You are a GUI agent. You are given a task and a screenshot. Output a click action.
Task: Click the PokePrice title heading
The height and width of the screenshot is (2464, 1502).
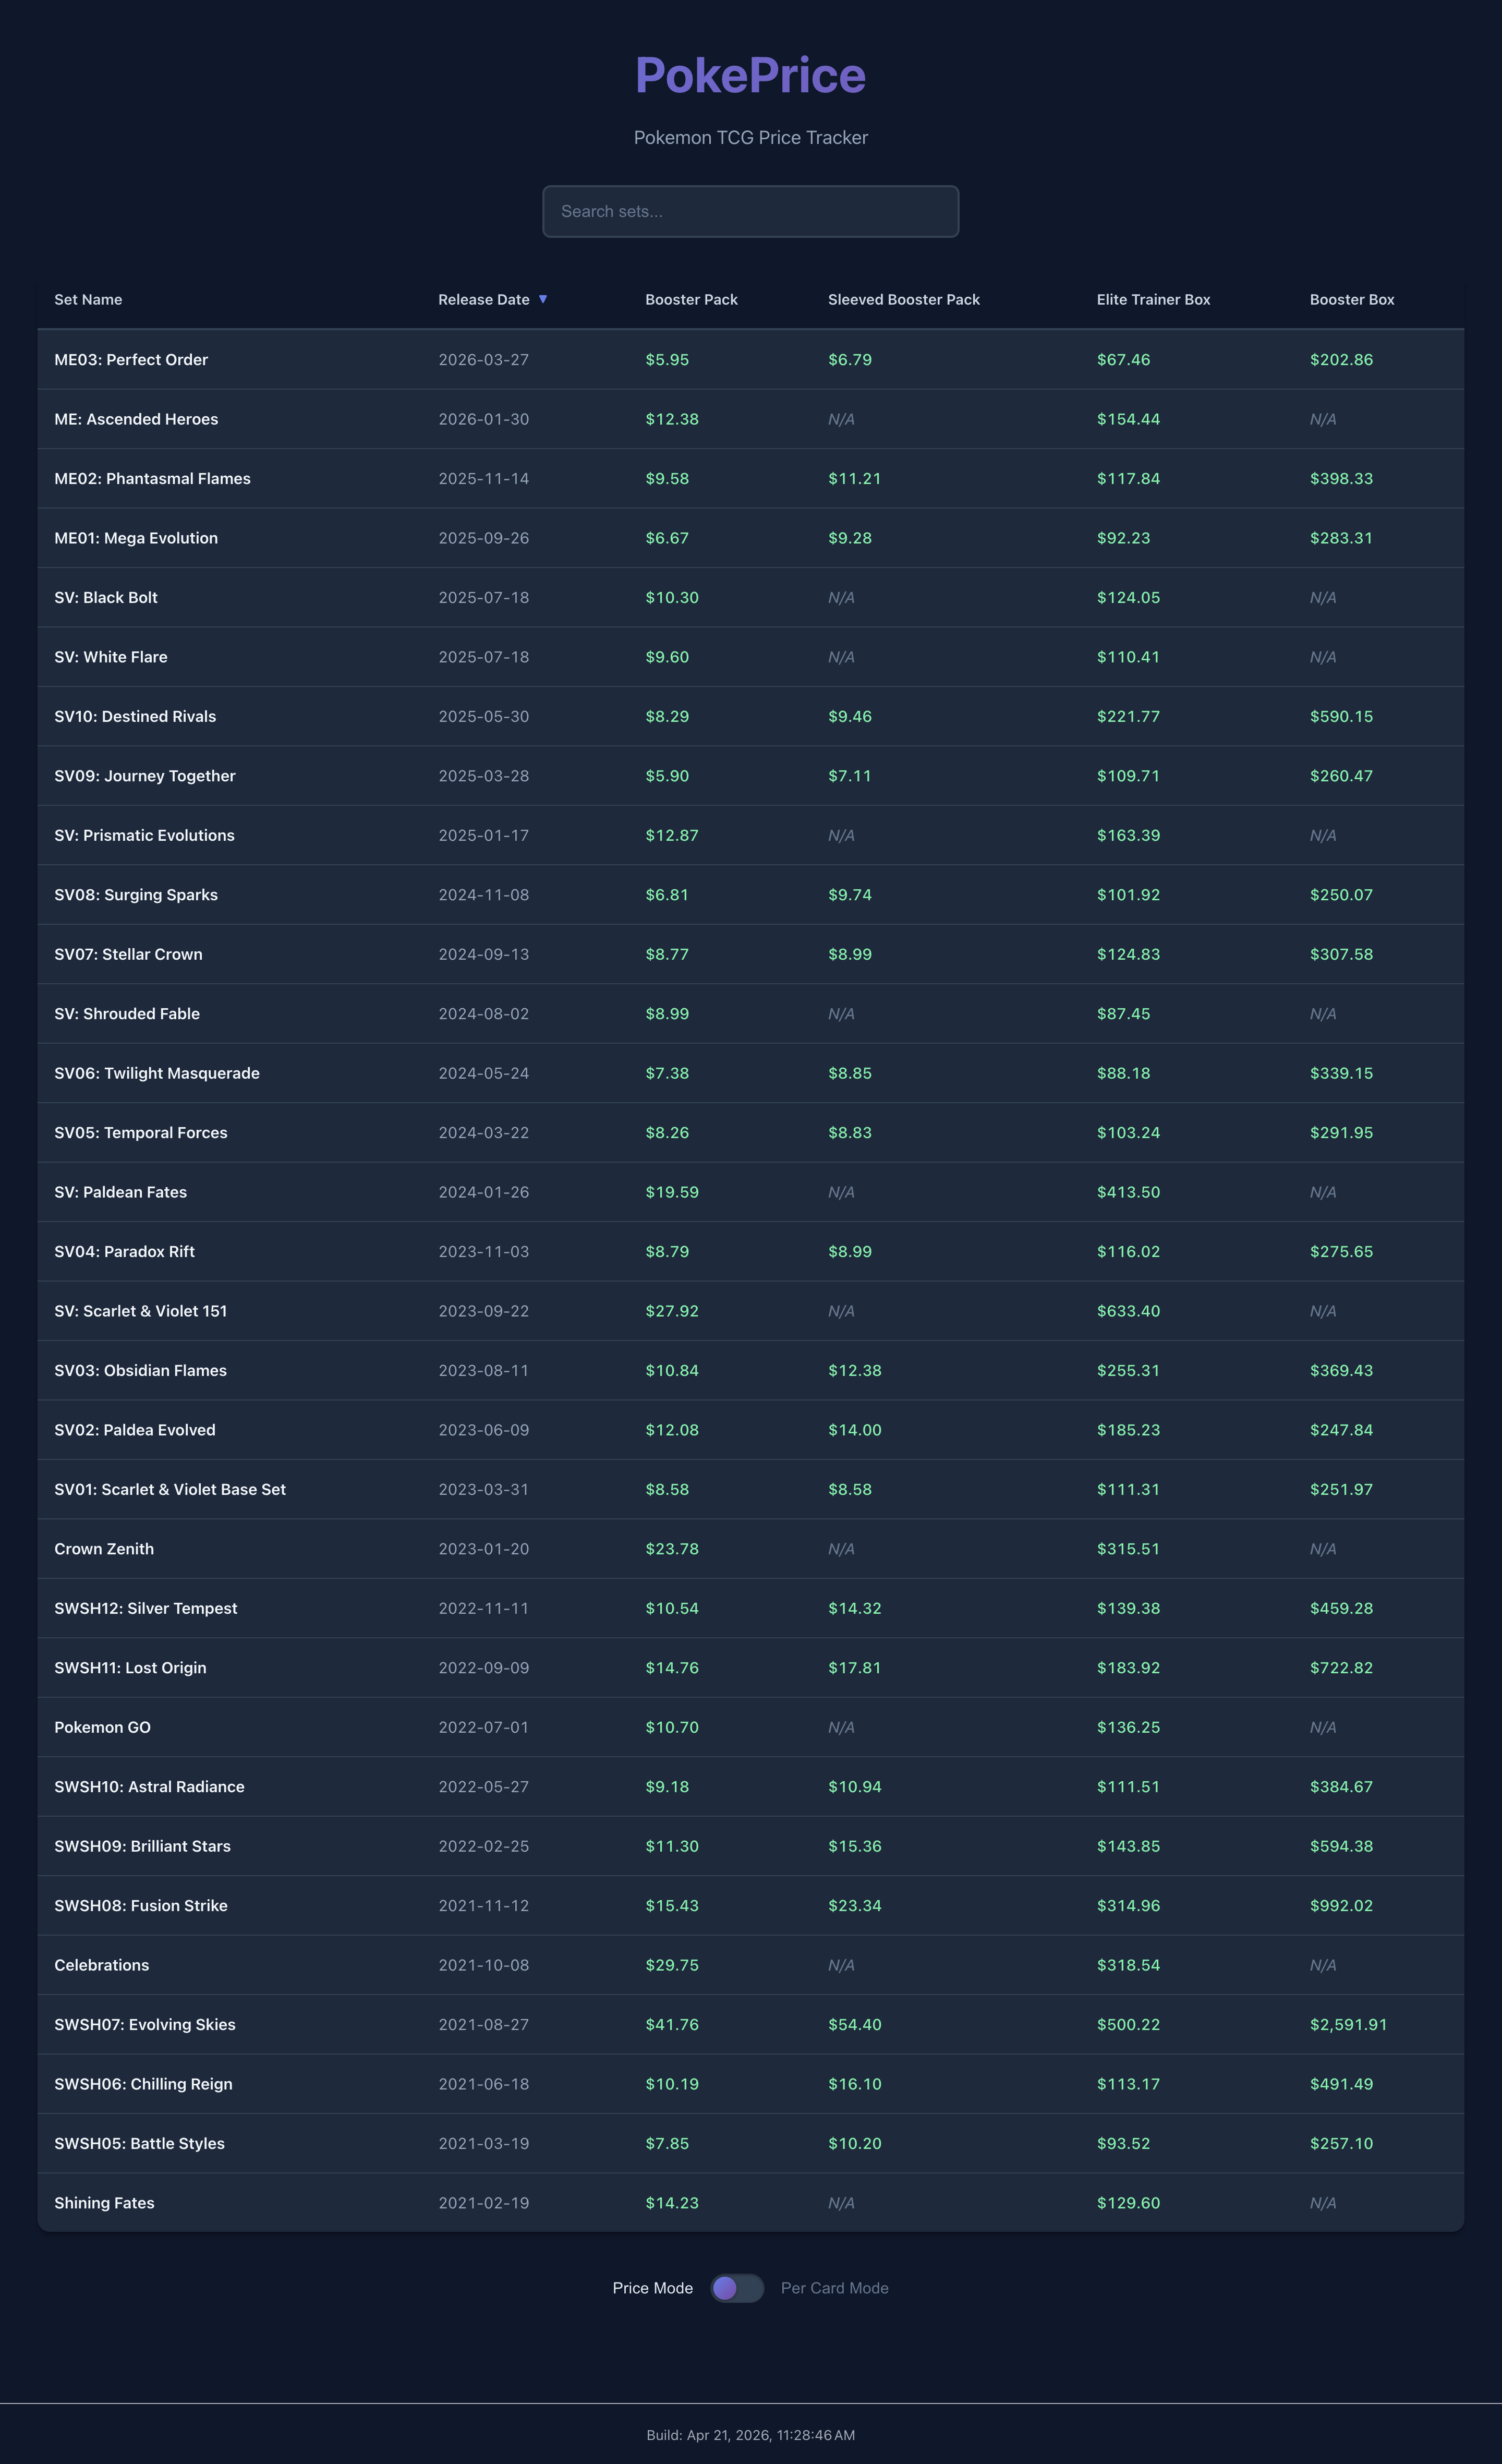tap(749, 74)
